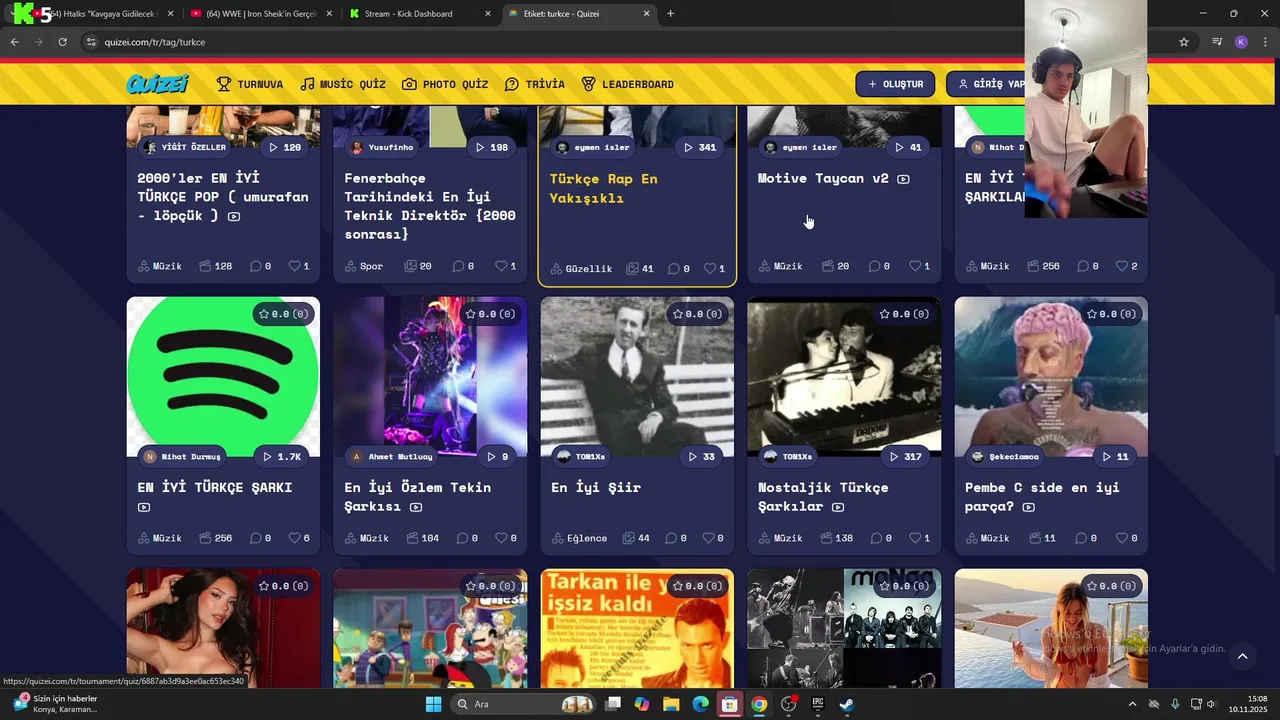Open comments on Türkçe Rap En Yakışıklı

point(678,268)
